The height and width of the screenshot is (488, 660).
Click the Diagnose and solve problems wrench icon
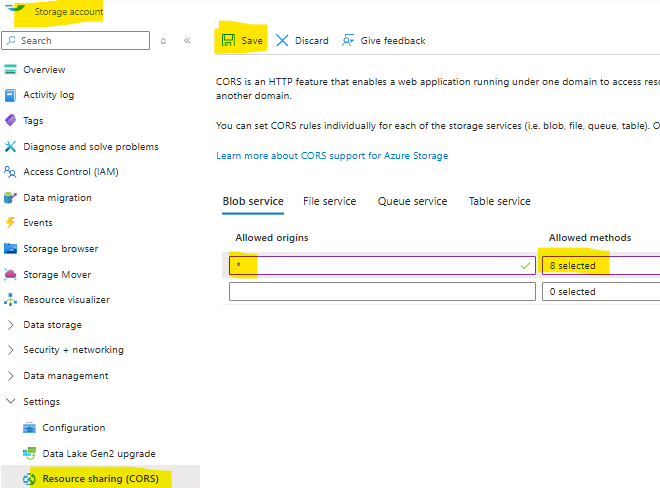tap(11, 147)
